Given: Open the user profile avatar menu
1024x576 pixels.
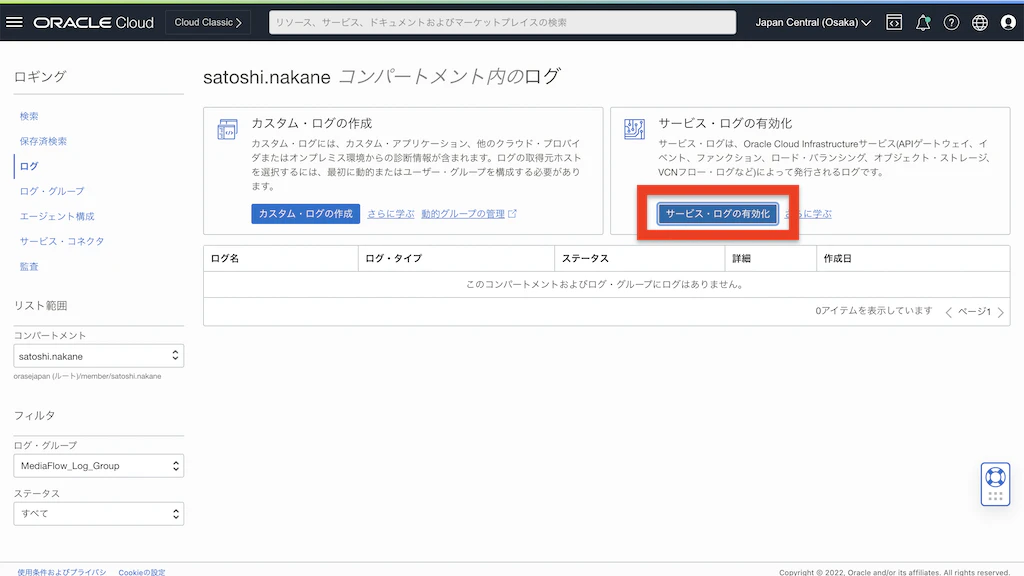Looking at the screenshot, I should pyautogui.click(x=1008, y=22).
